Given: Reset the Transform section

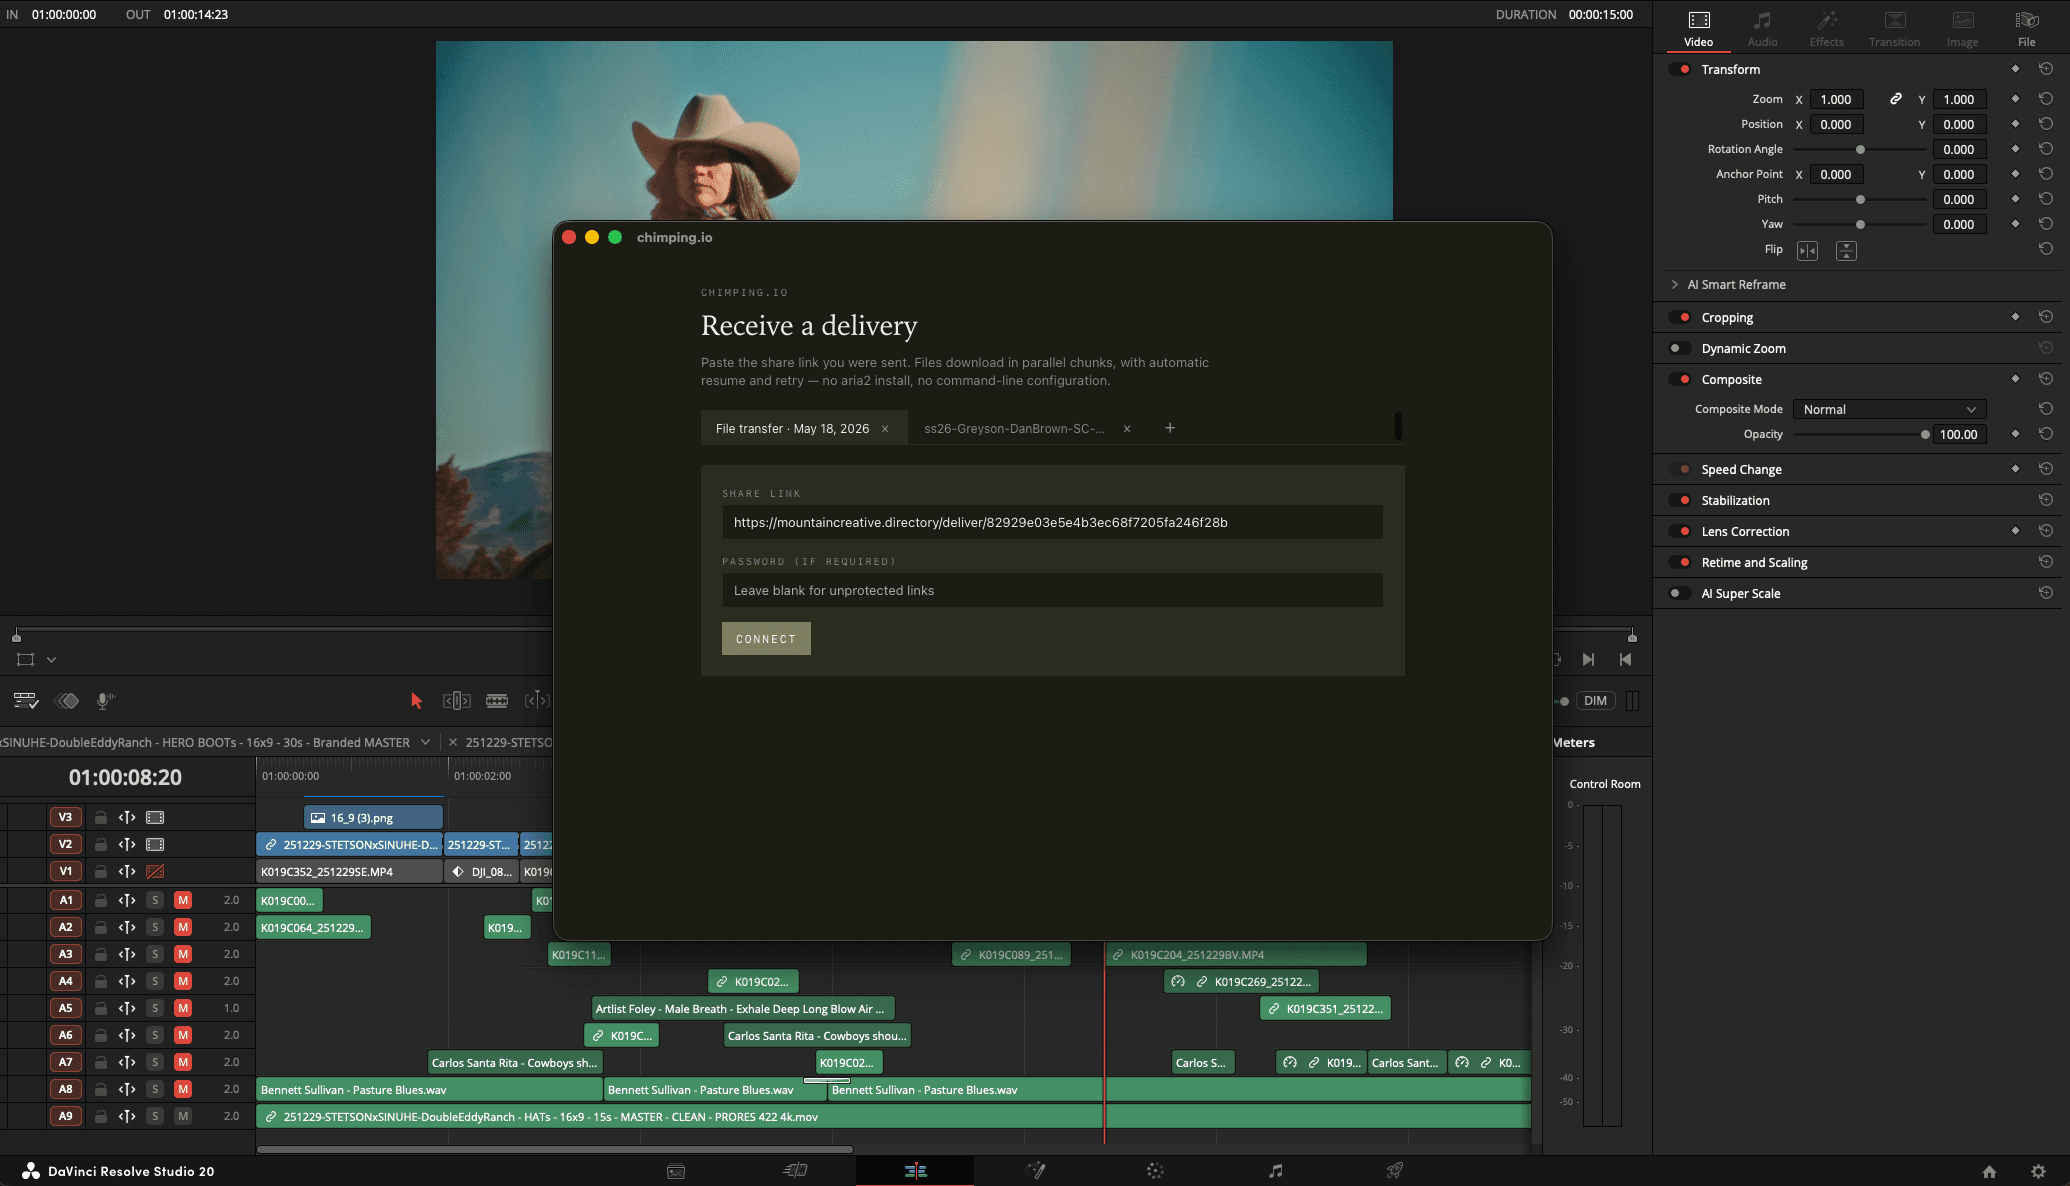Looking at the screenshot, I should (x=2046, y=69).
